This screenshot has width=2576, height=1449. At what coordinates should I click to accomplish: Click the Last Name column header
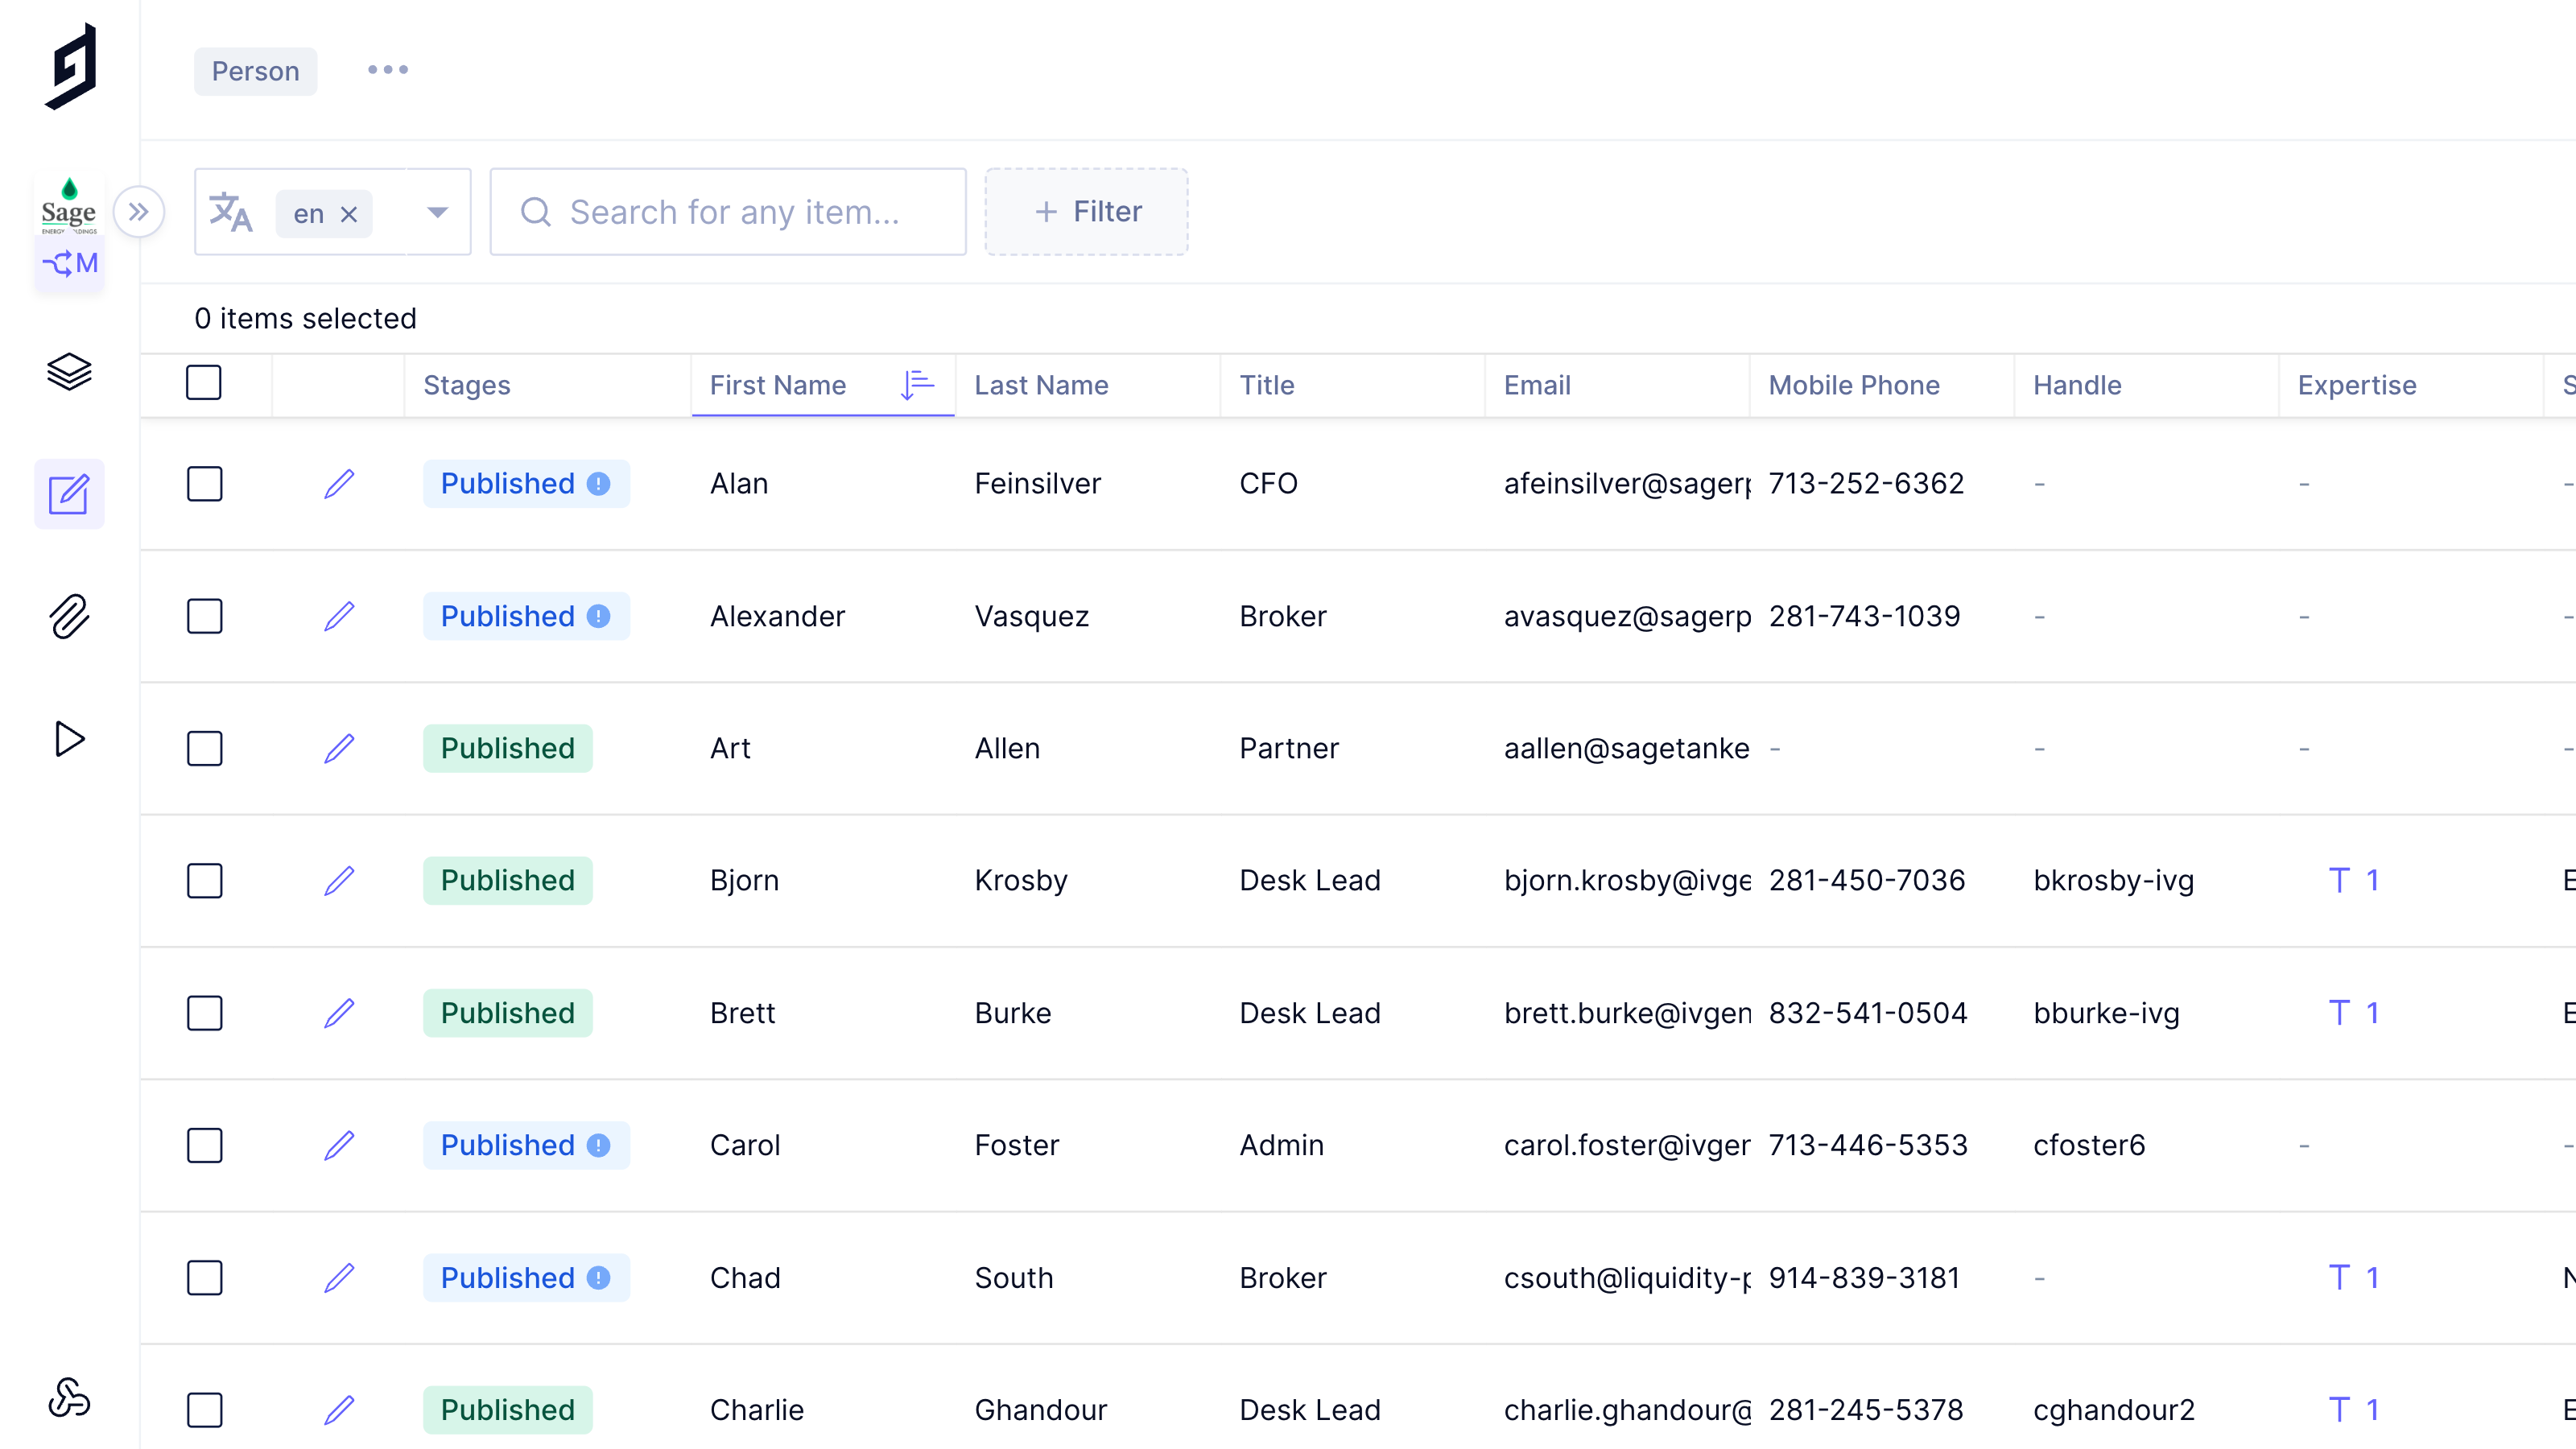tap(1041, 385)
